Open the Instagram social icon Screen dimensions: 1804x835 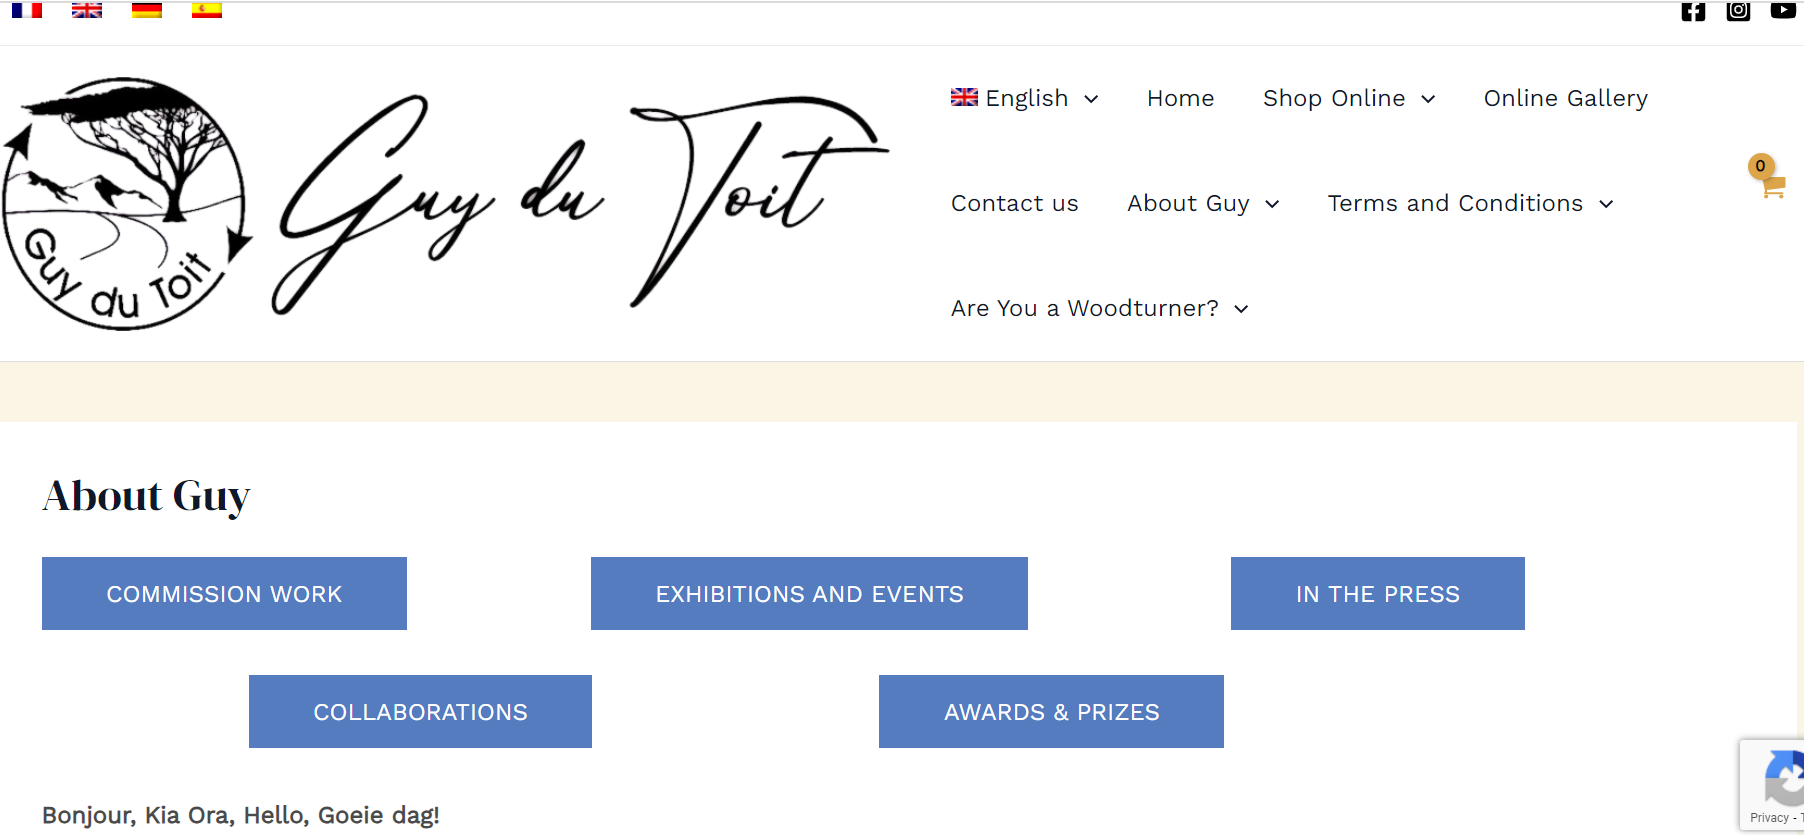[1738, 11]
